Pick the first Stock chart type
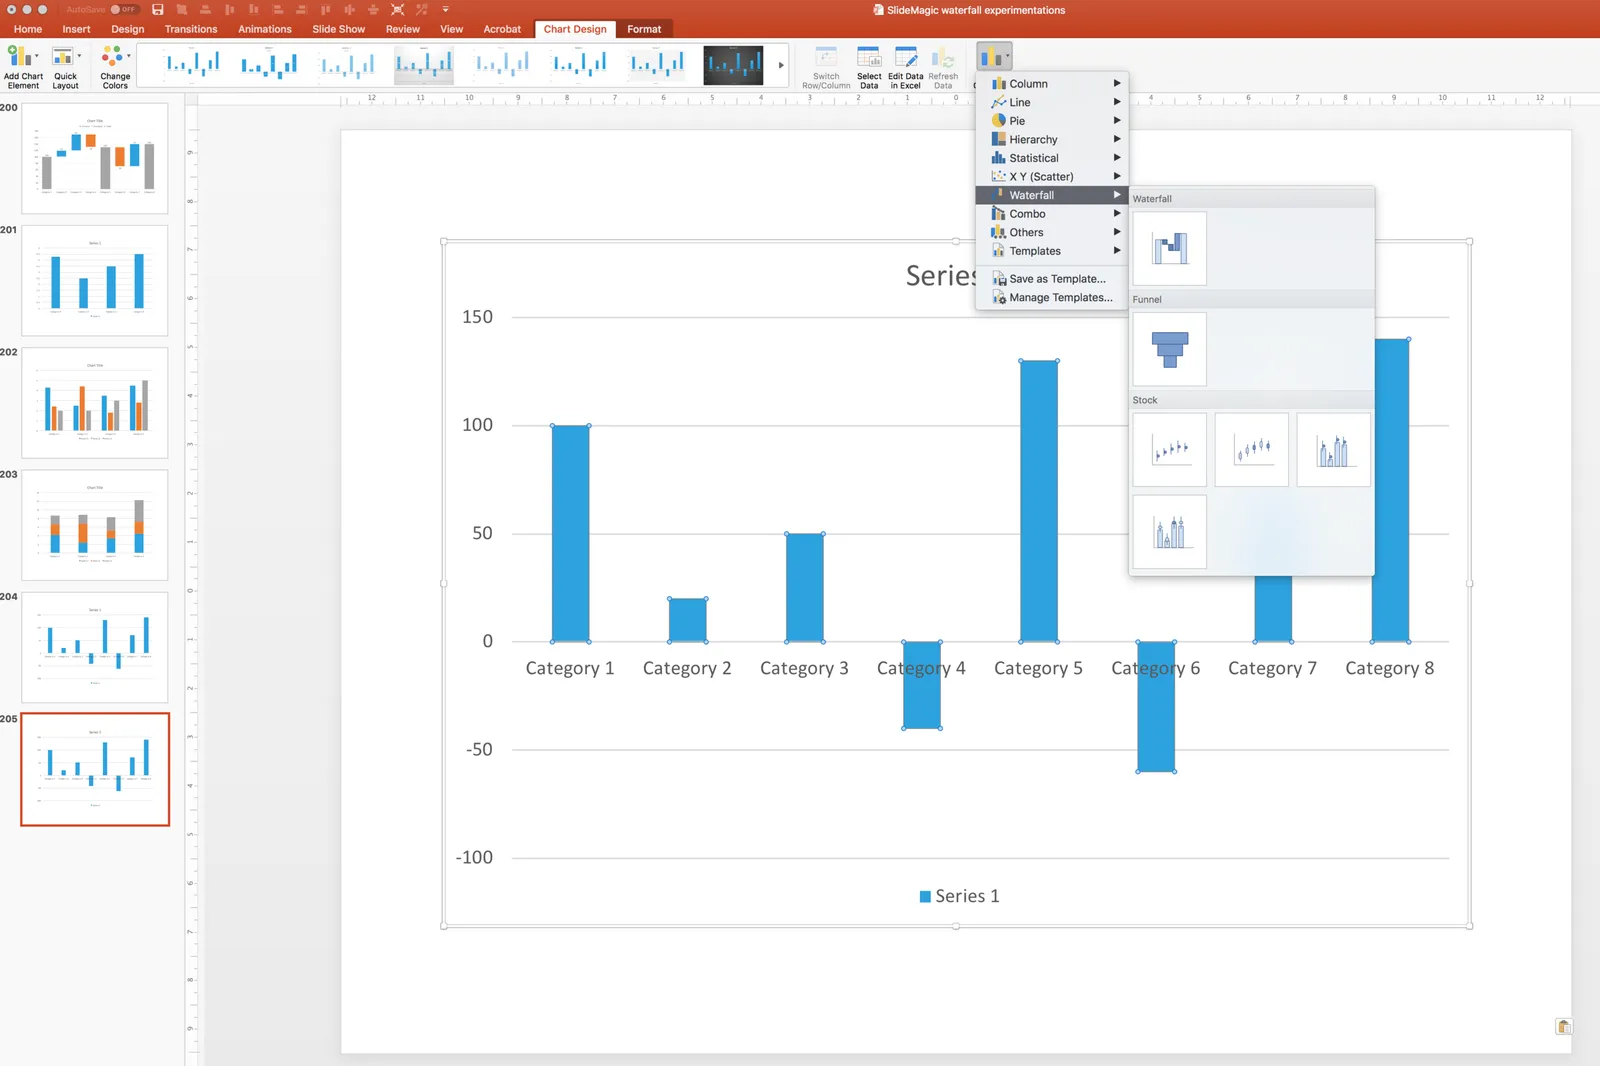This screenshot has height=1066, width=1600. (x=1170, y=450)
